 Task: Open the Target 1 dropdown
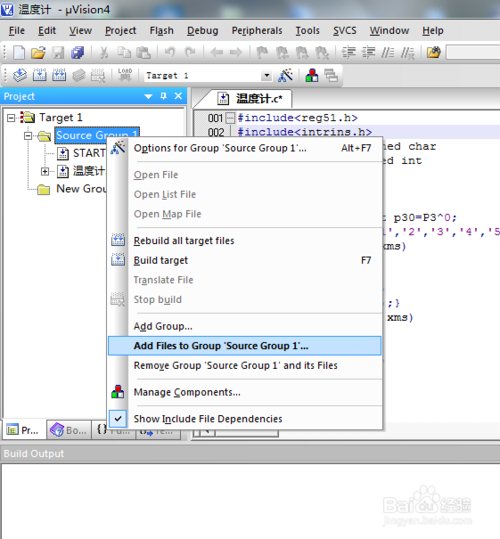pos(266,75)
